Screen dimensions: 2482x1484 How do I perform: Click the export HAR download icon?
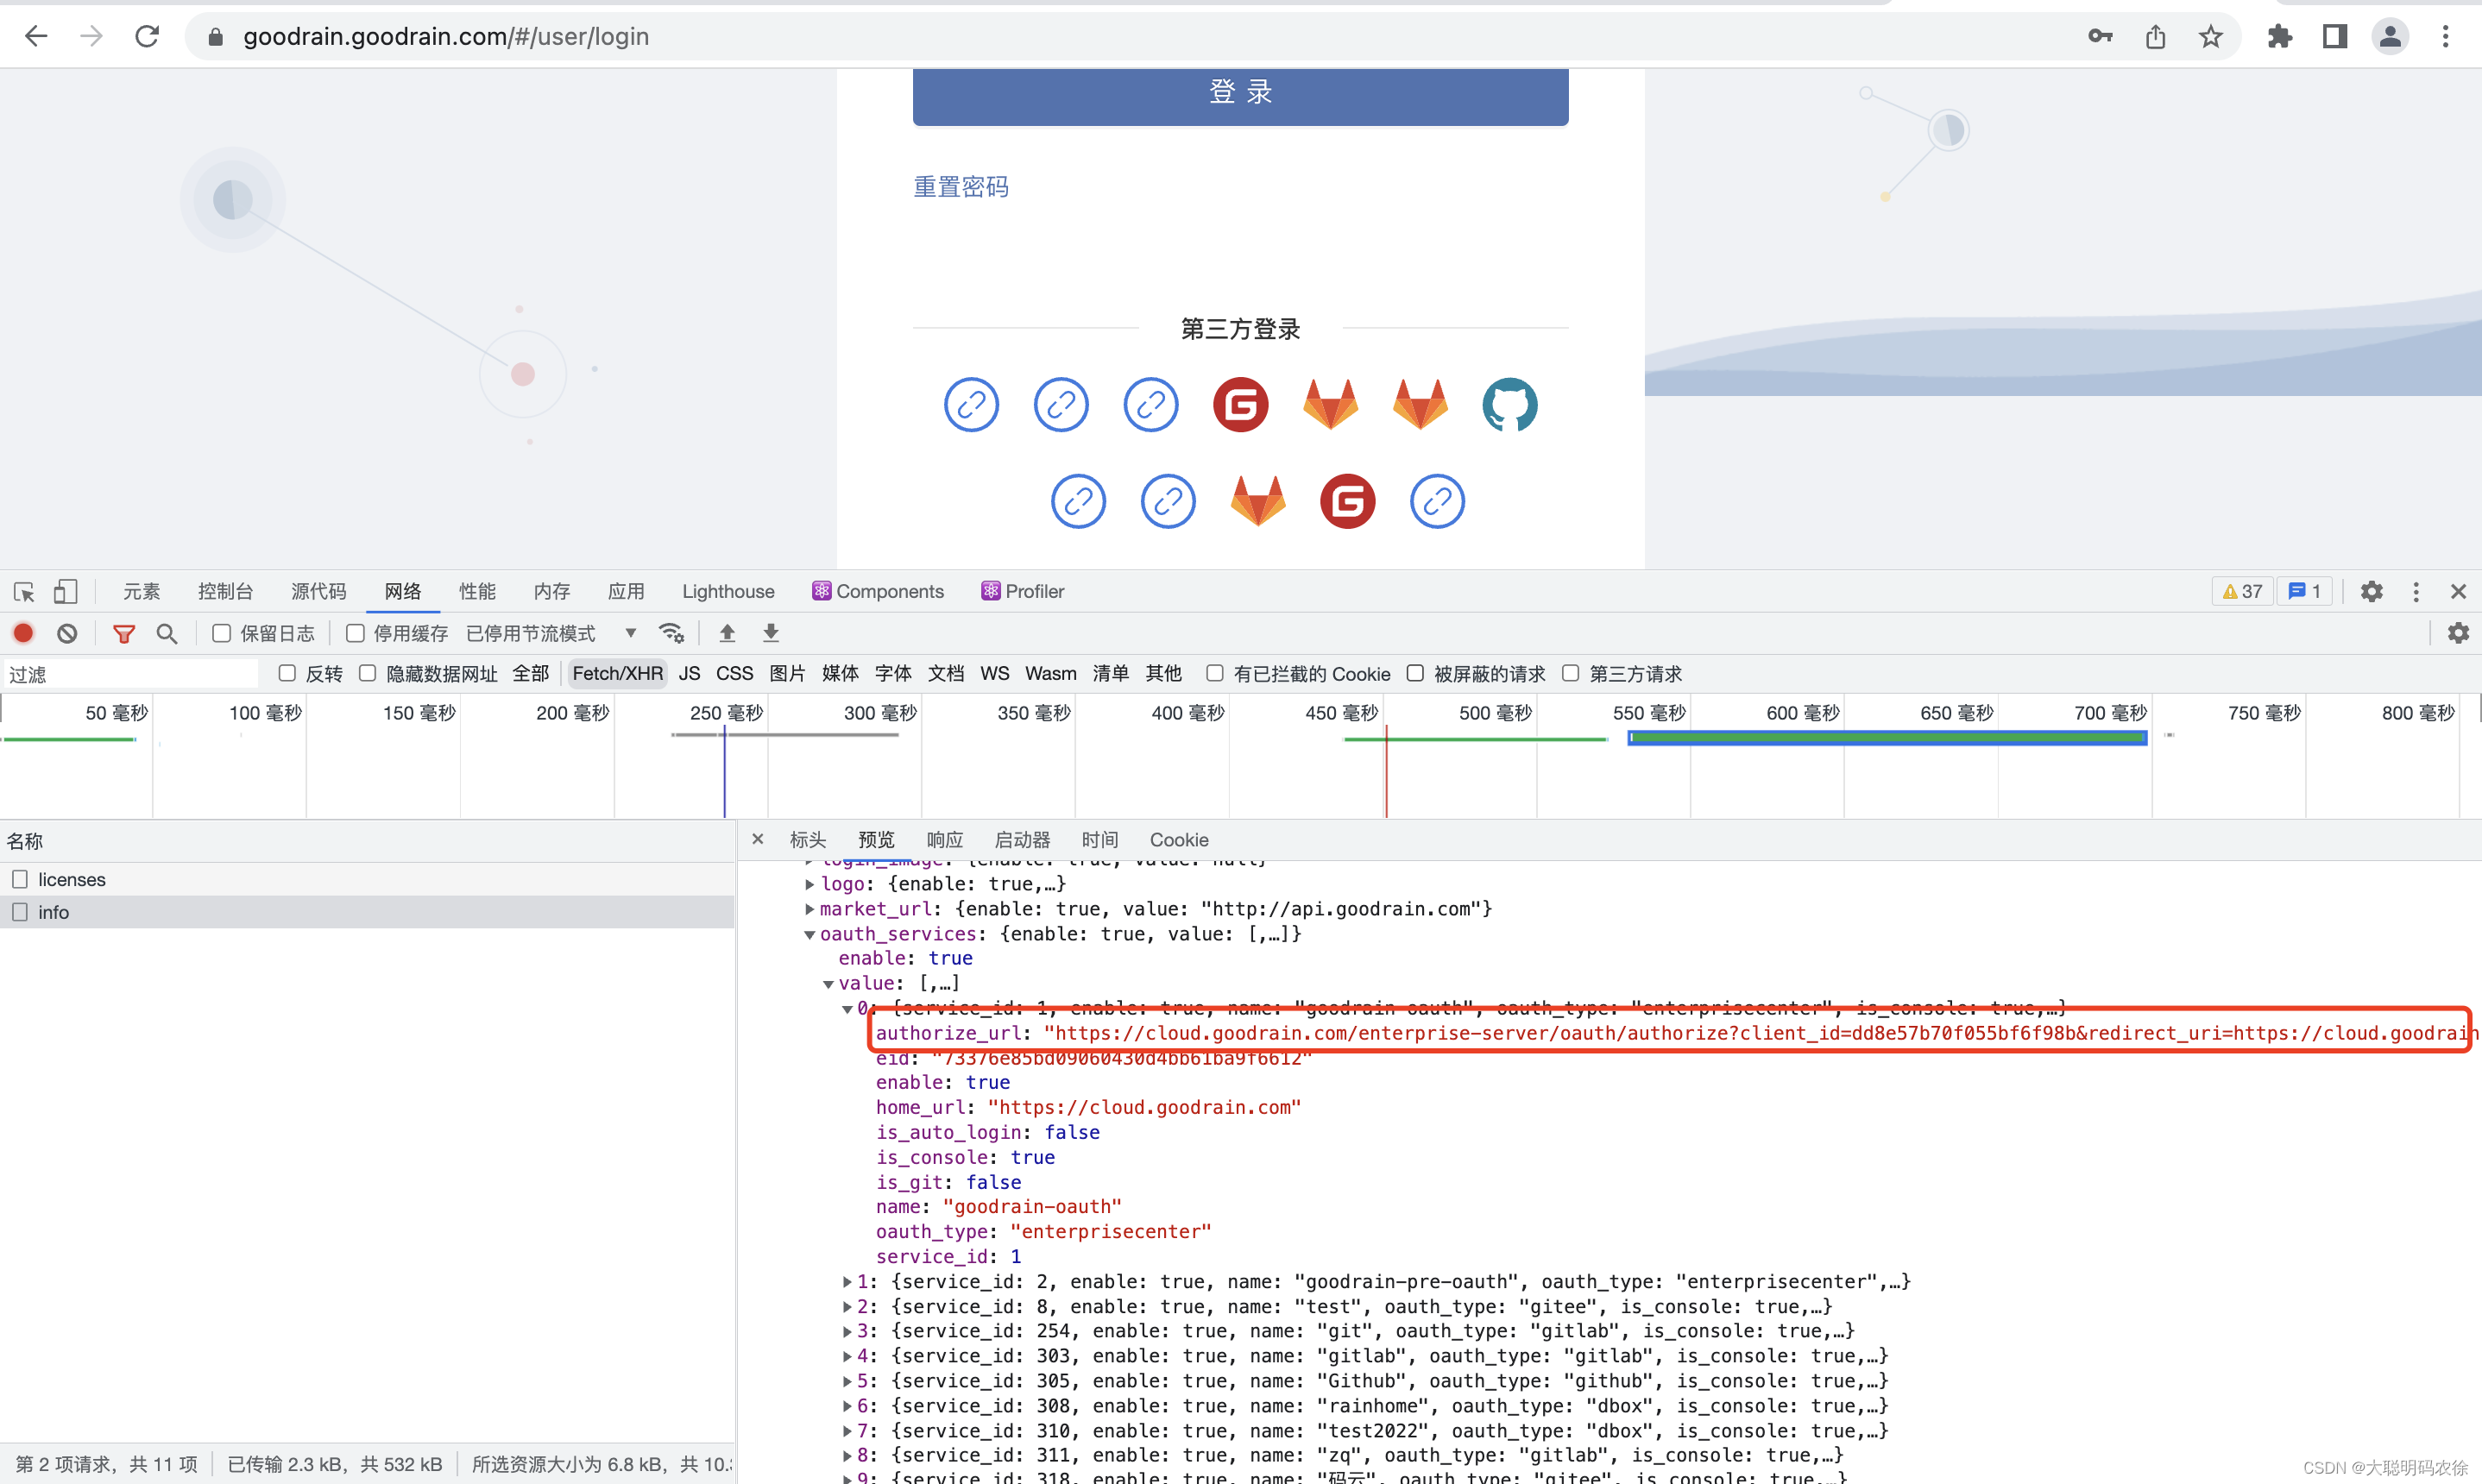point(770,633)
